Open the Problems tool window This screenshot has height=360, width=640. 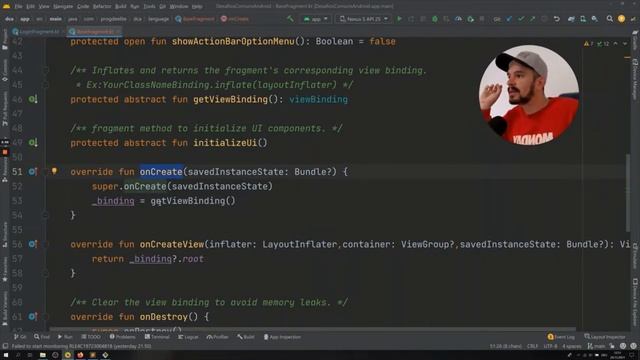tap(122, 337)
